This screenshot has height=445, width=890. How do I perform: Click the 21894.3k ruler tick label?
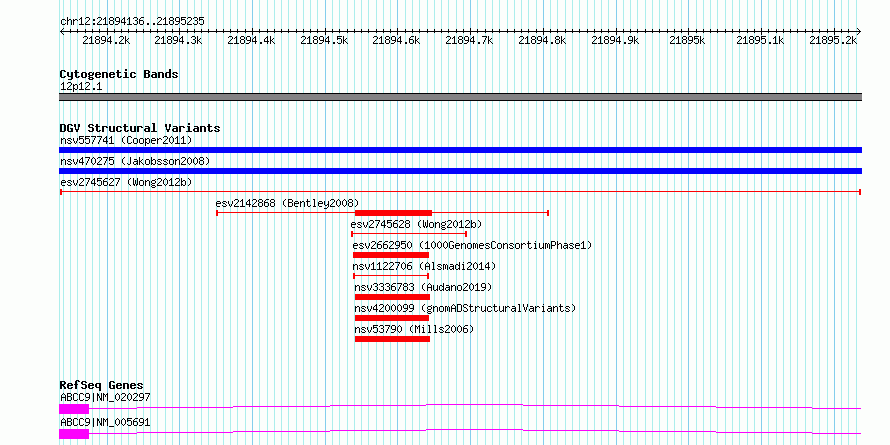pyautogui.click(x=179, y=40)
